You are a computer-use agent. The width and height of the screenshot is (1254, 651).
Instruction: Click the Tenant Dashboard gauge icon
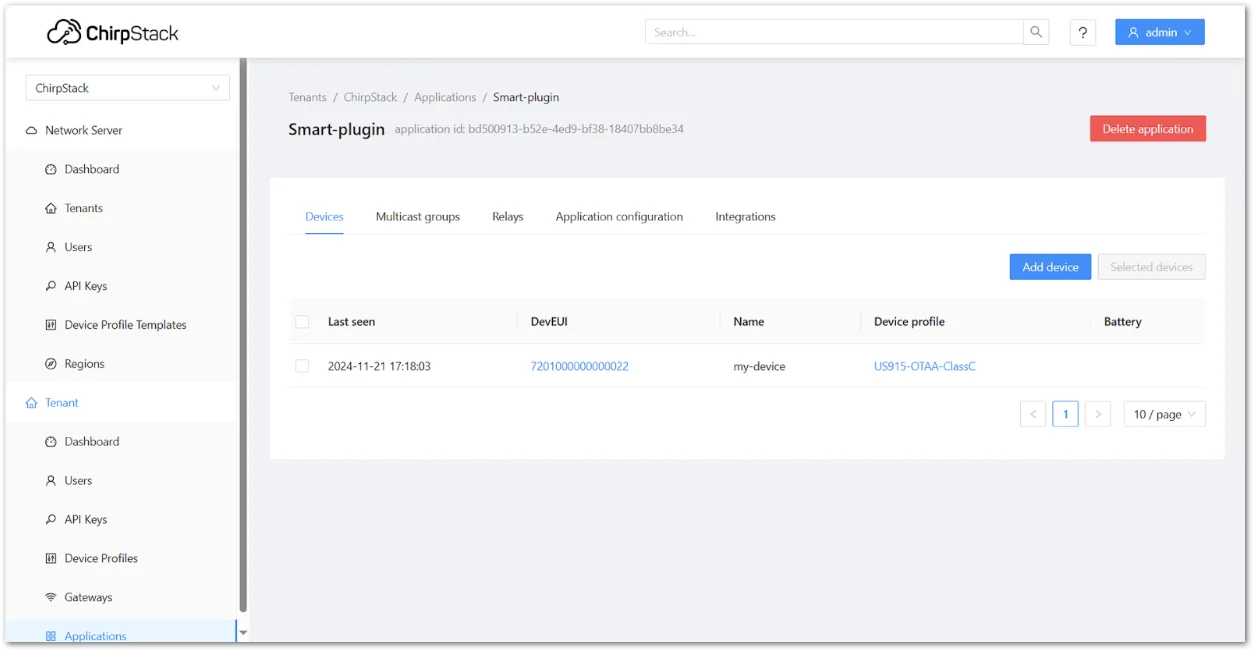tap(51, 442)
